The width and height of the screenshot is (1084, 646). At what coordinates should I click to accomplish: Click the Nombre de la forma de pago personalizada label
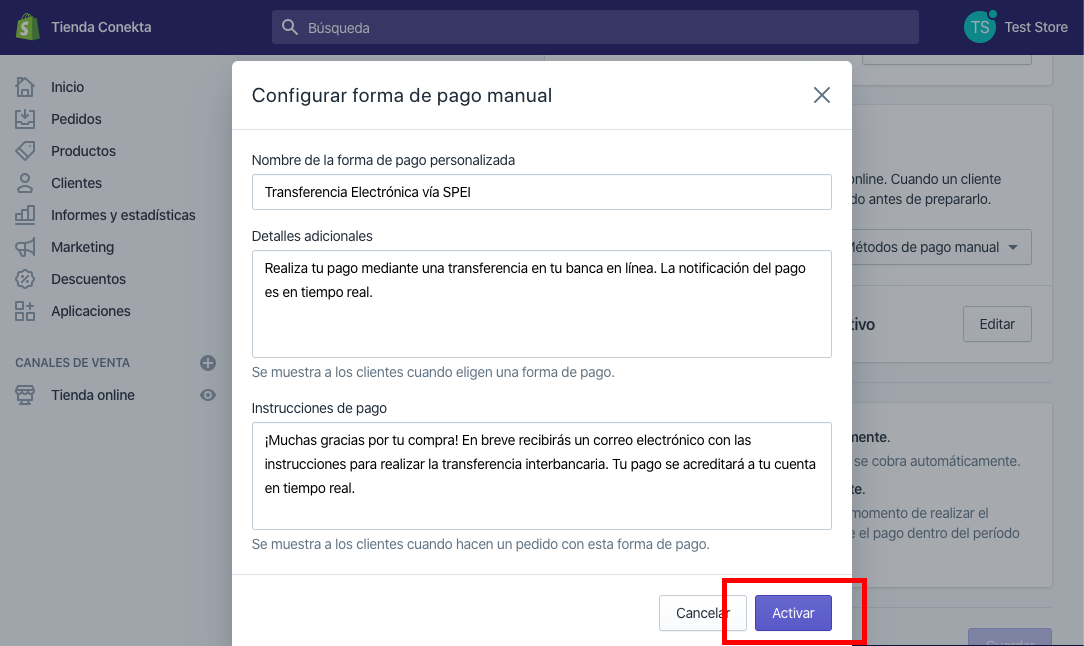pos(383,160)
